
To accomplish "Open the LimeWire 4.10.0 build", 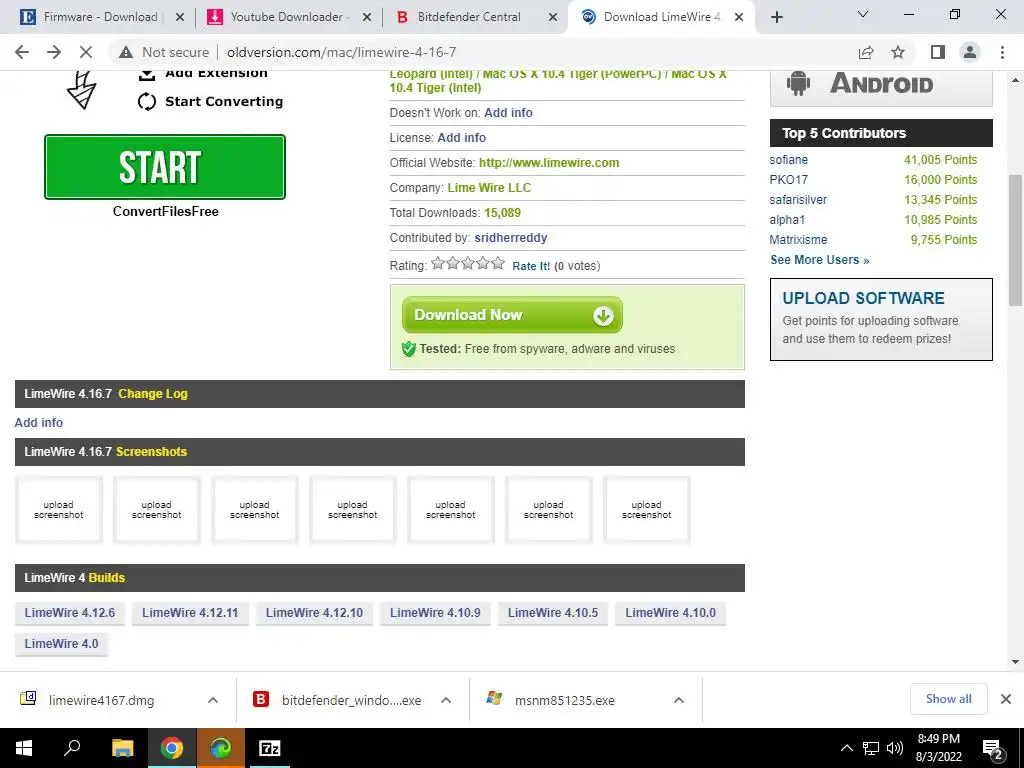I will coord(670,613).
